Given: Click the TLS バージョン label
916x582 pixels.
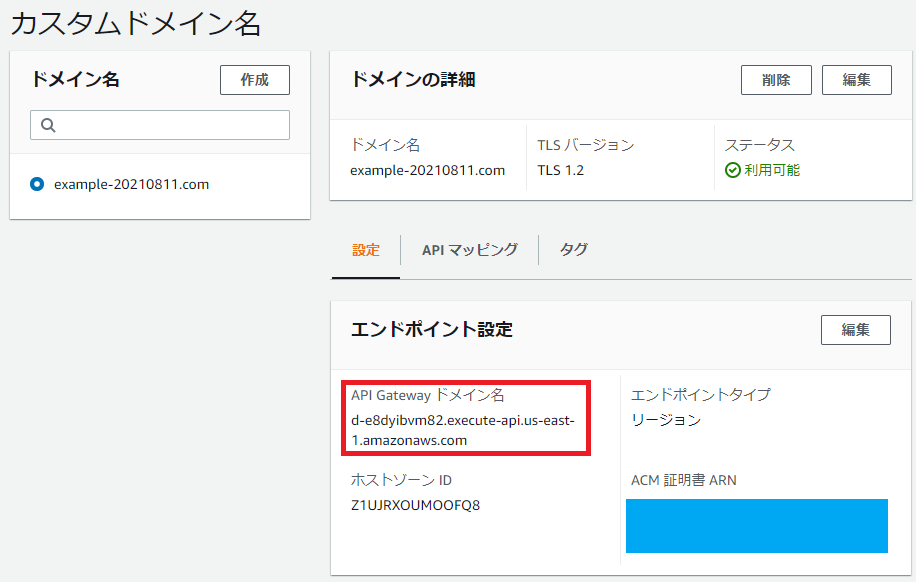Looking at the screenshot, I should [x=585, y=145].
